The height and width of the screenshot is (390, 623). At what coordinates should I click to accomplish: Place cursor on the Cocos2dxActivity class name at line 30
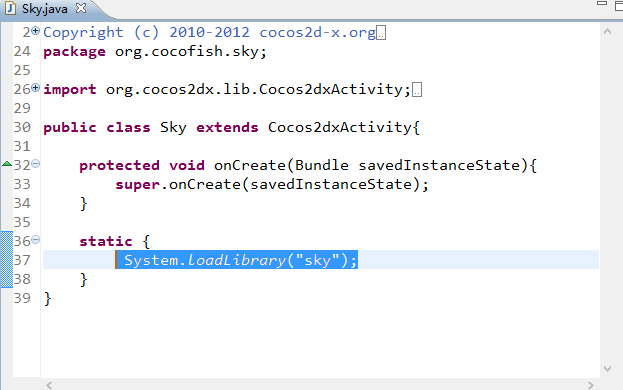(340, 127)
